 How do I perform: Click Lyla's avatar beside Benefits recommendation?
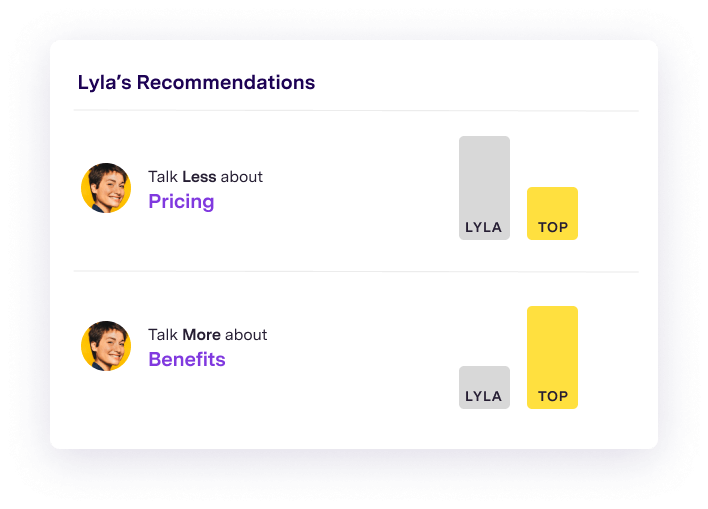(x=106, y=346)
